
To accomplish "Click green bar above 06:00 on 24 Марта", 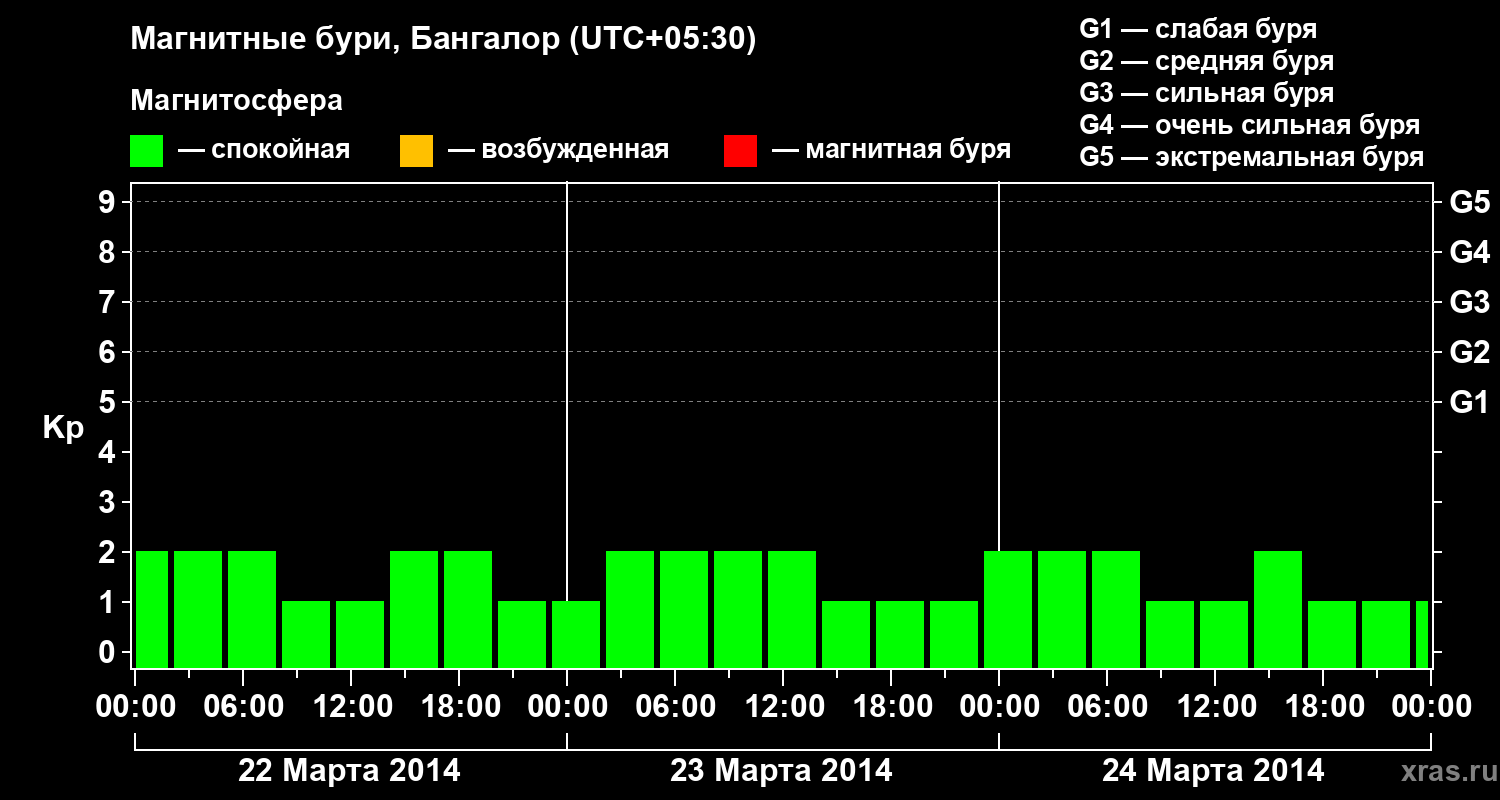I will (x=1116, y=609).
